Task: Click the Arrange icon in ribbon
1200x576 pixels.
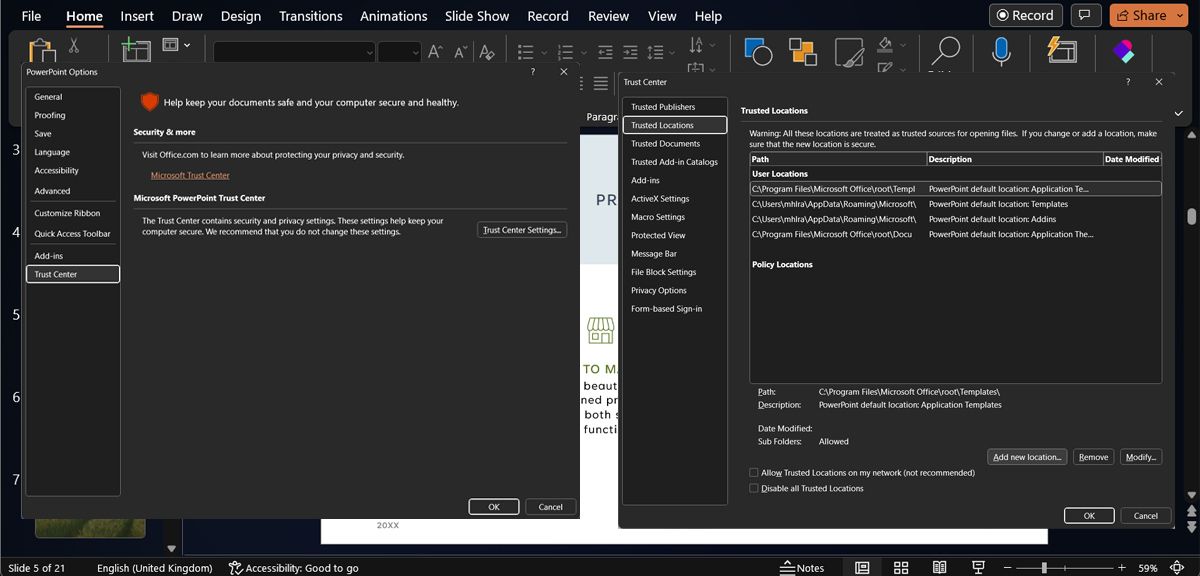Action: (802, 51)
